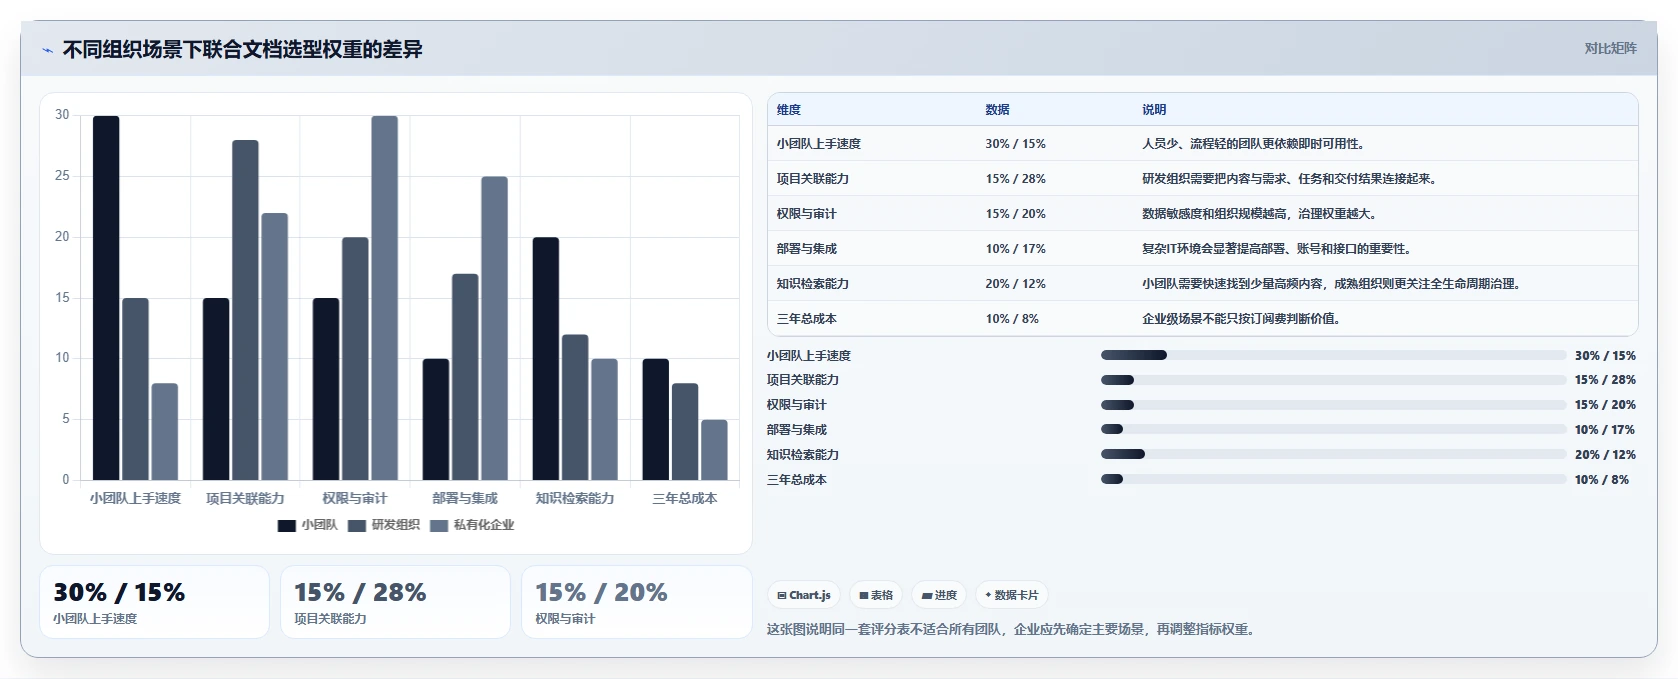
Task: Click the 项目关联能力 progress bar
Action: 1333,380
